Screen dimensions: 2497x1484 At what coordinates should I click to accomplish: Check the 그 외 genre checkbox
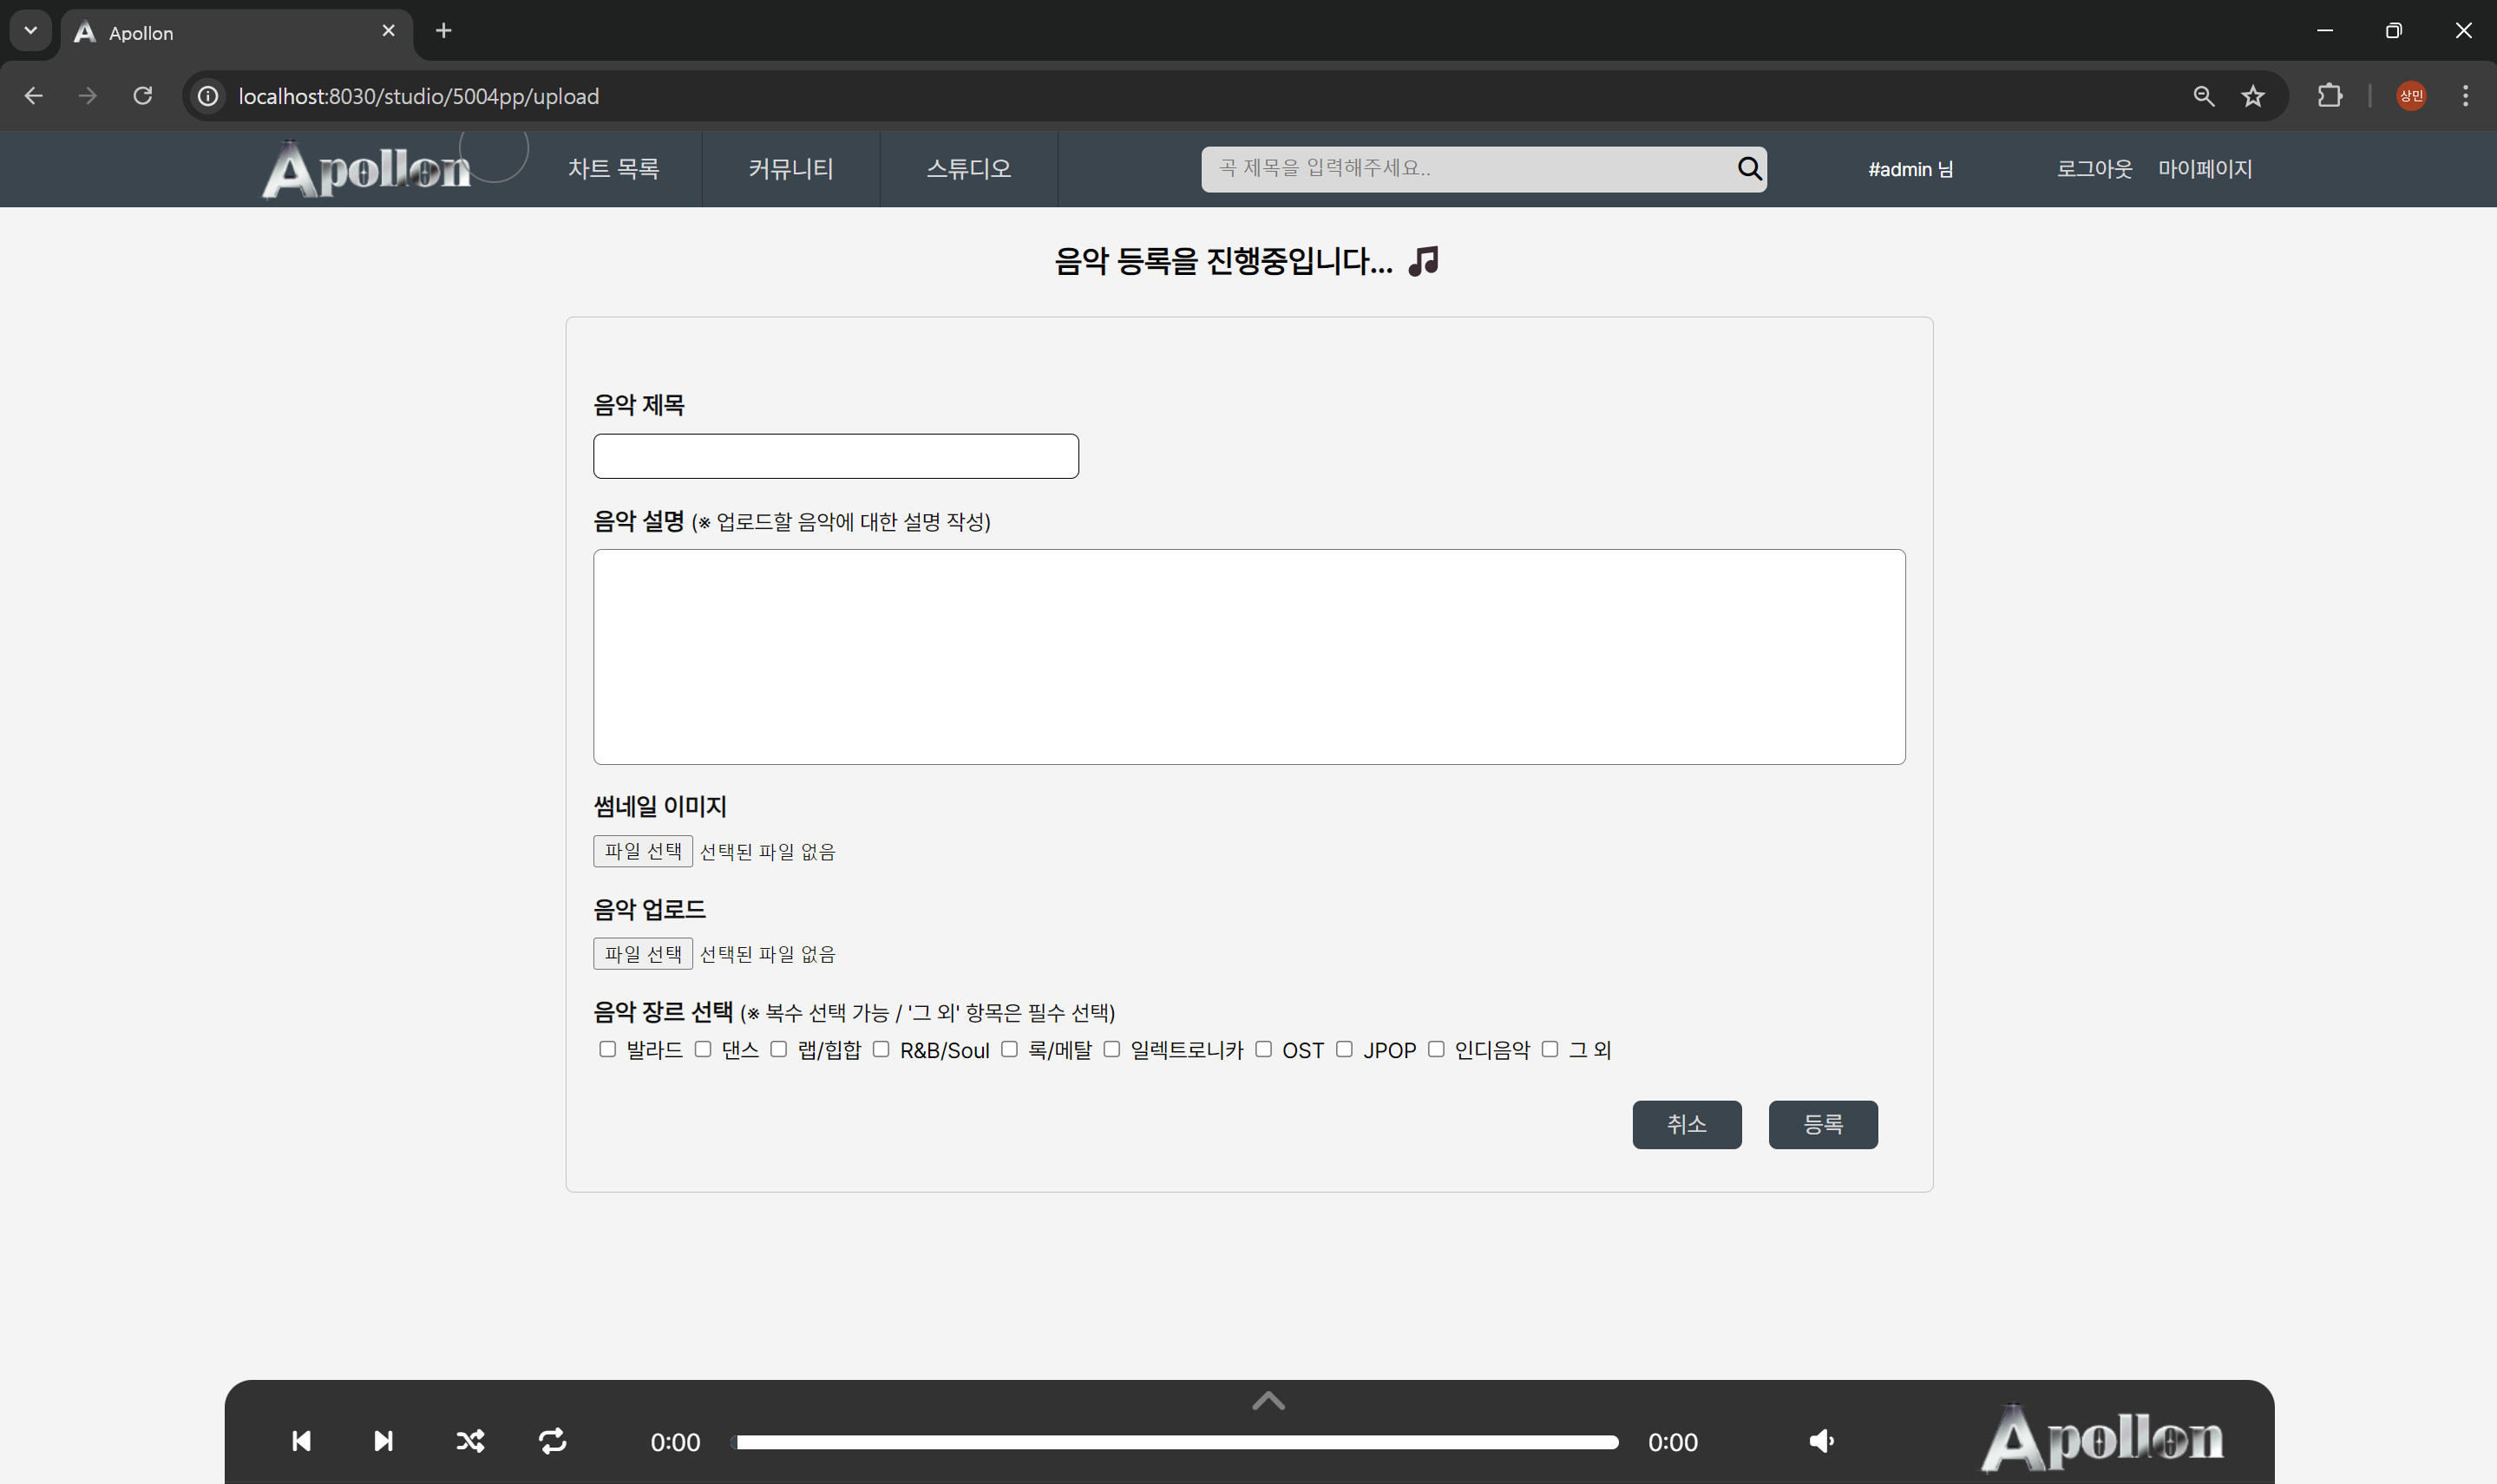1550,1049
